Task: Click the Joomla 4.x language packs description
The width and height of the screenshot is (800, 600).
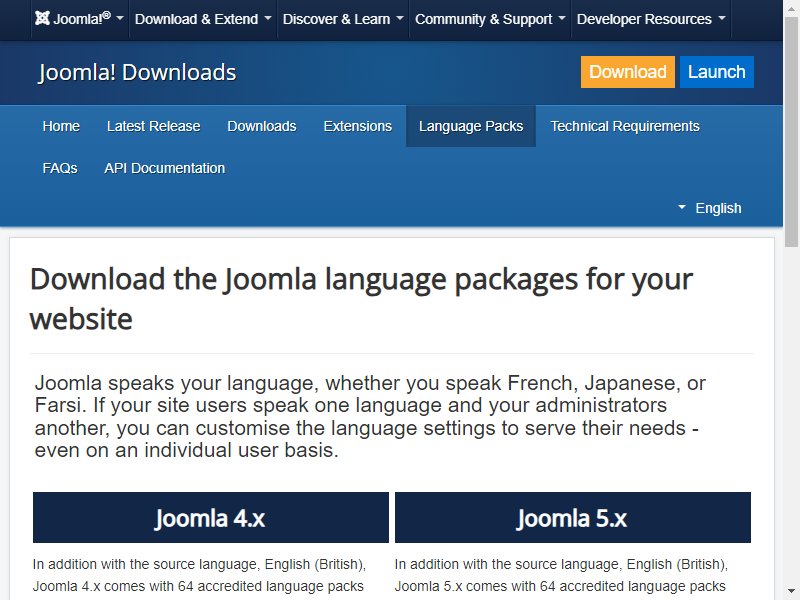Action: pyautogui.click(x=199, y=575)
